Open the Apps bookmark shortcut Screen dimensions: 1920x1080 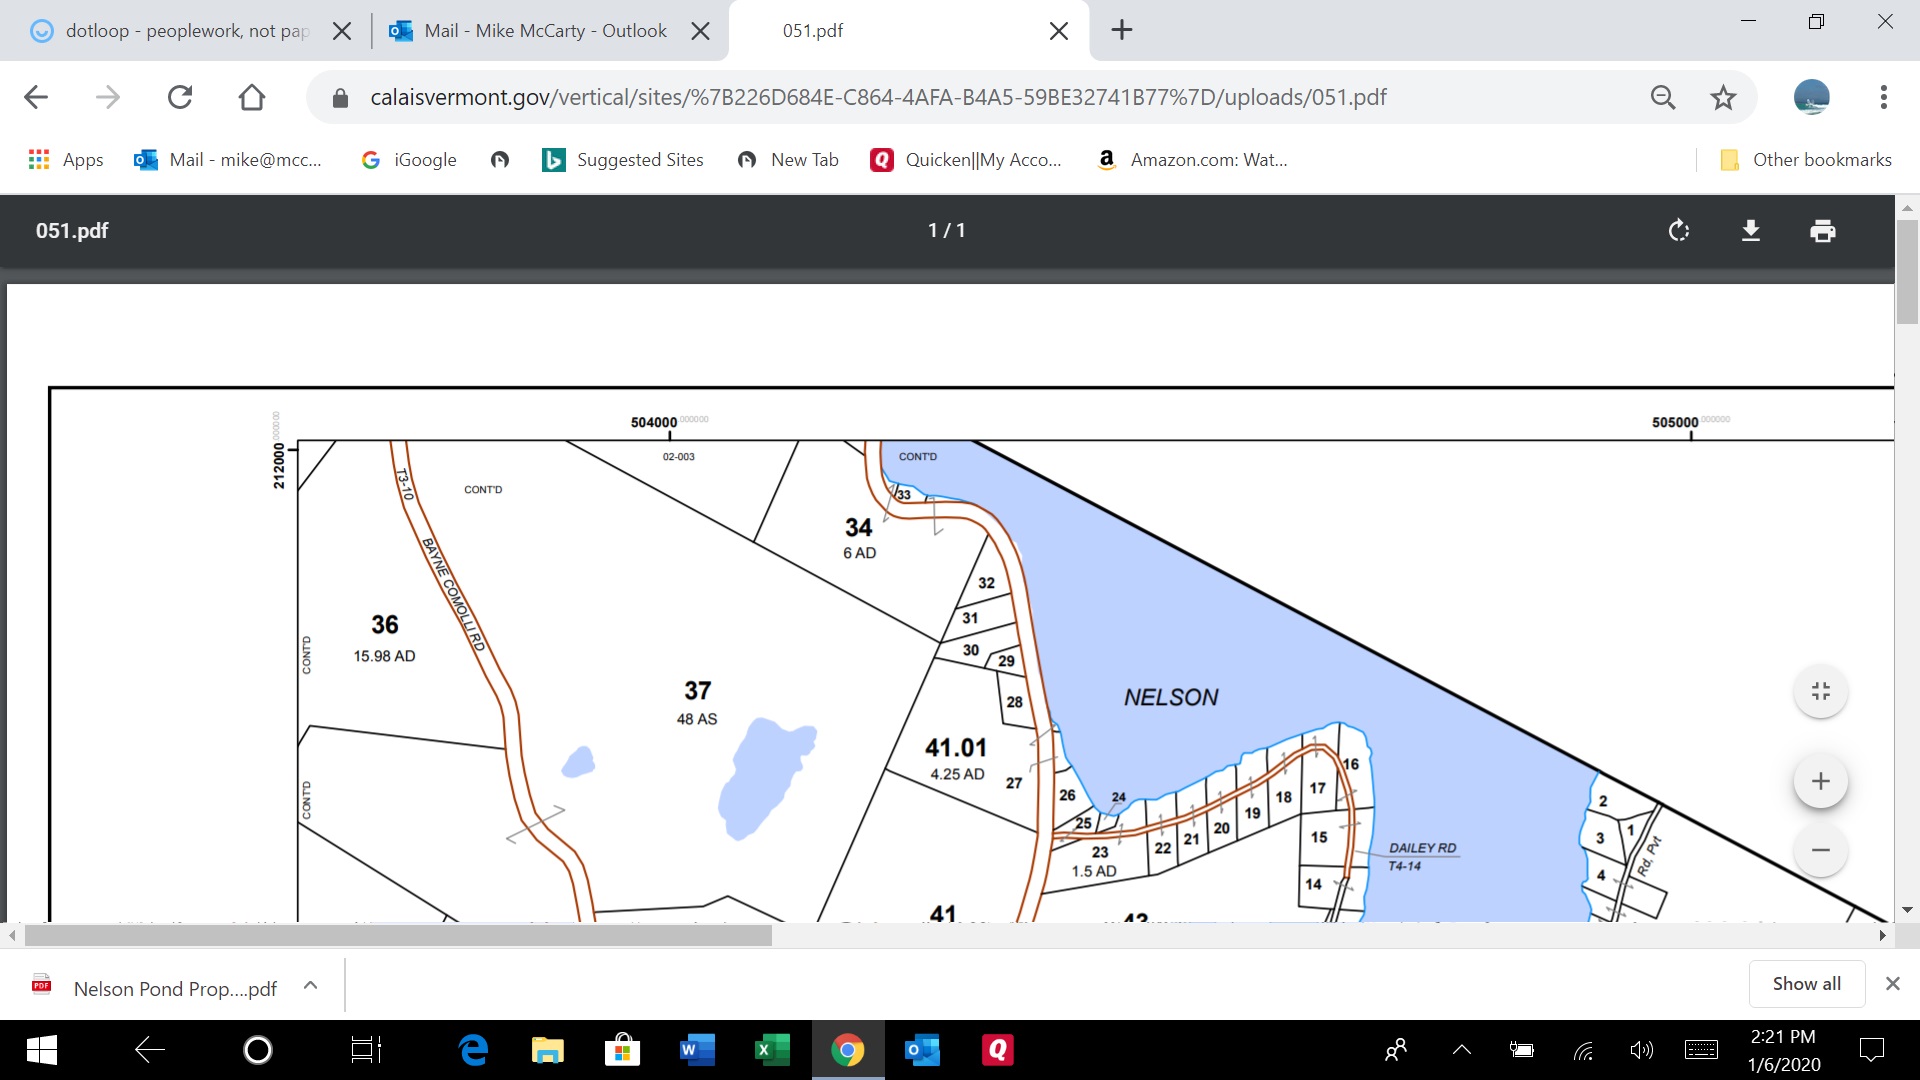[66, 160]
